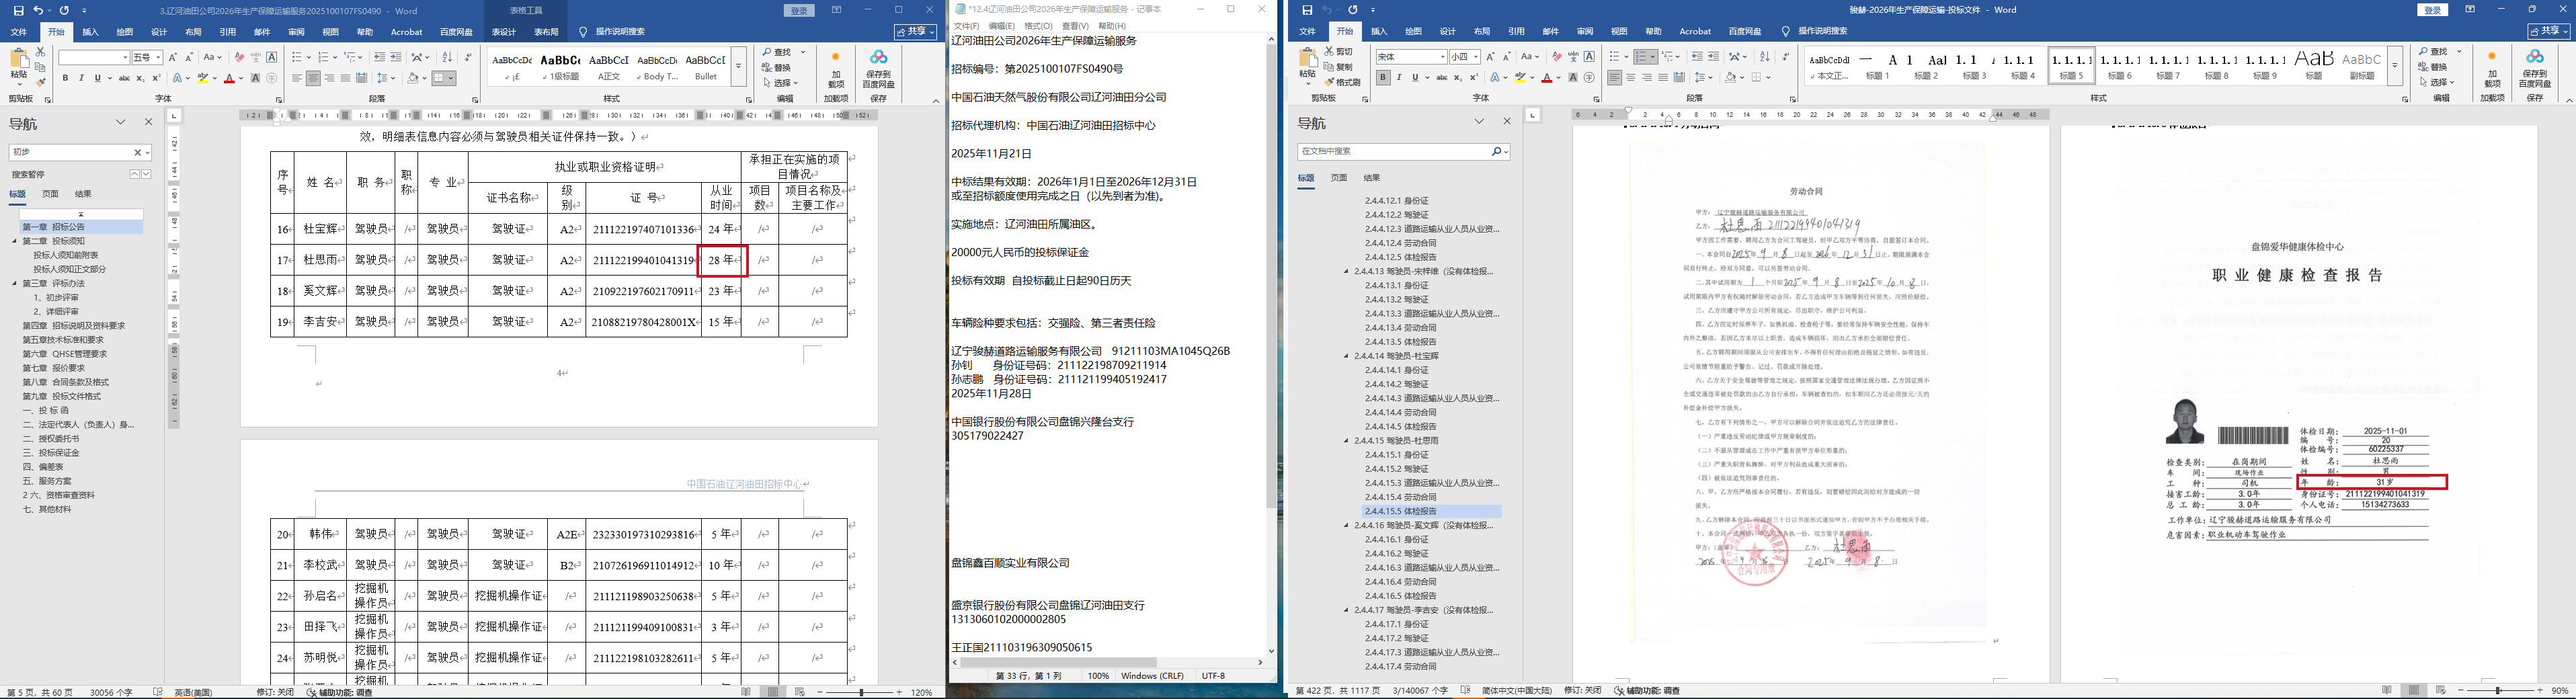Image resolution: width=2576 pixels, height=699 pixels.
Task: Switch to 结果 view in right navigation pane
Action: [1371, 178]
